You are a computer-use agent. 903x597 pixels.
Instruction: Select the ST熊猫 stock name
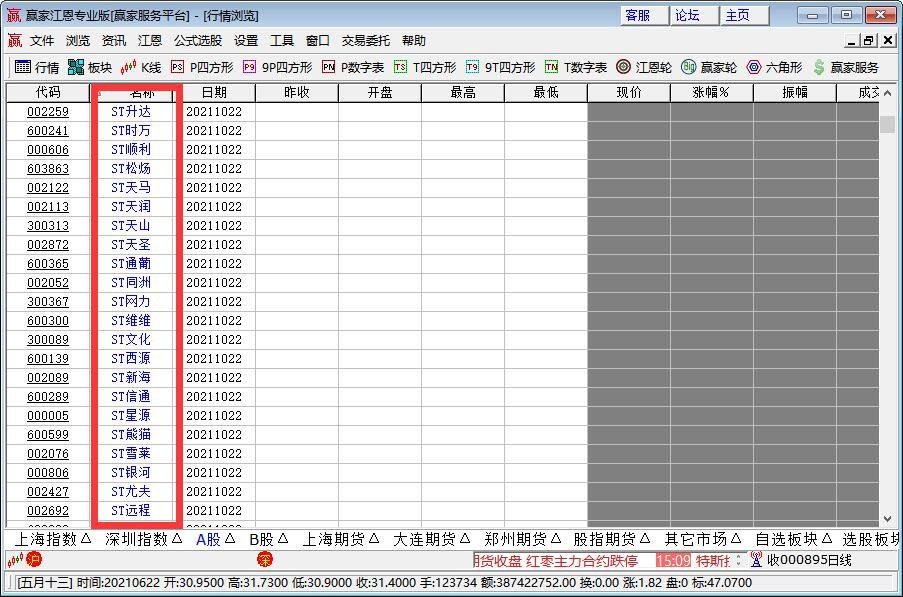pyautogui.click(x=131, y=435)
